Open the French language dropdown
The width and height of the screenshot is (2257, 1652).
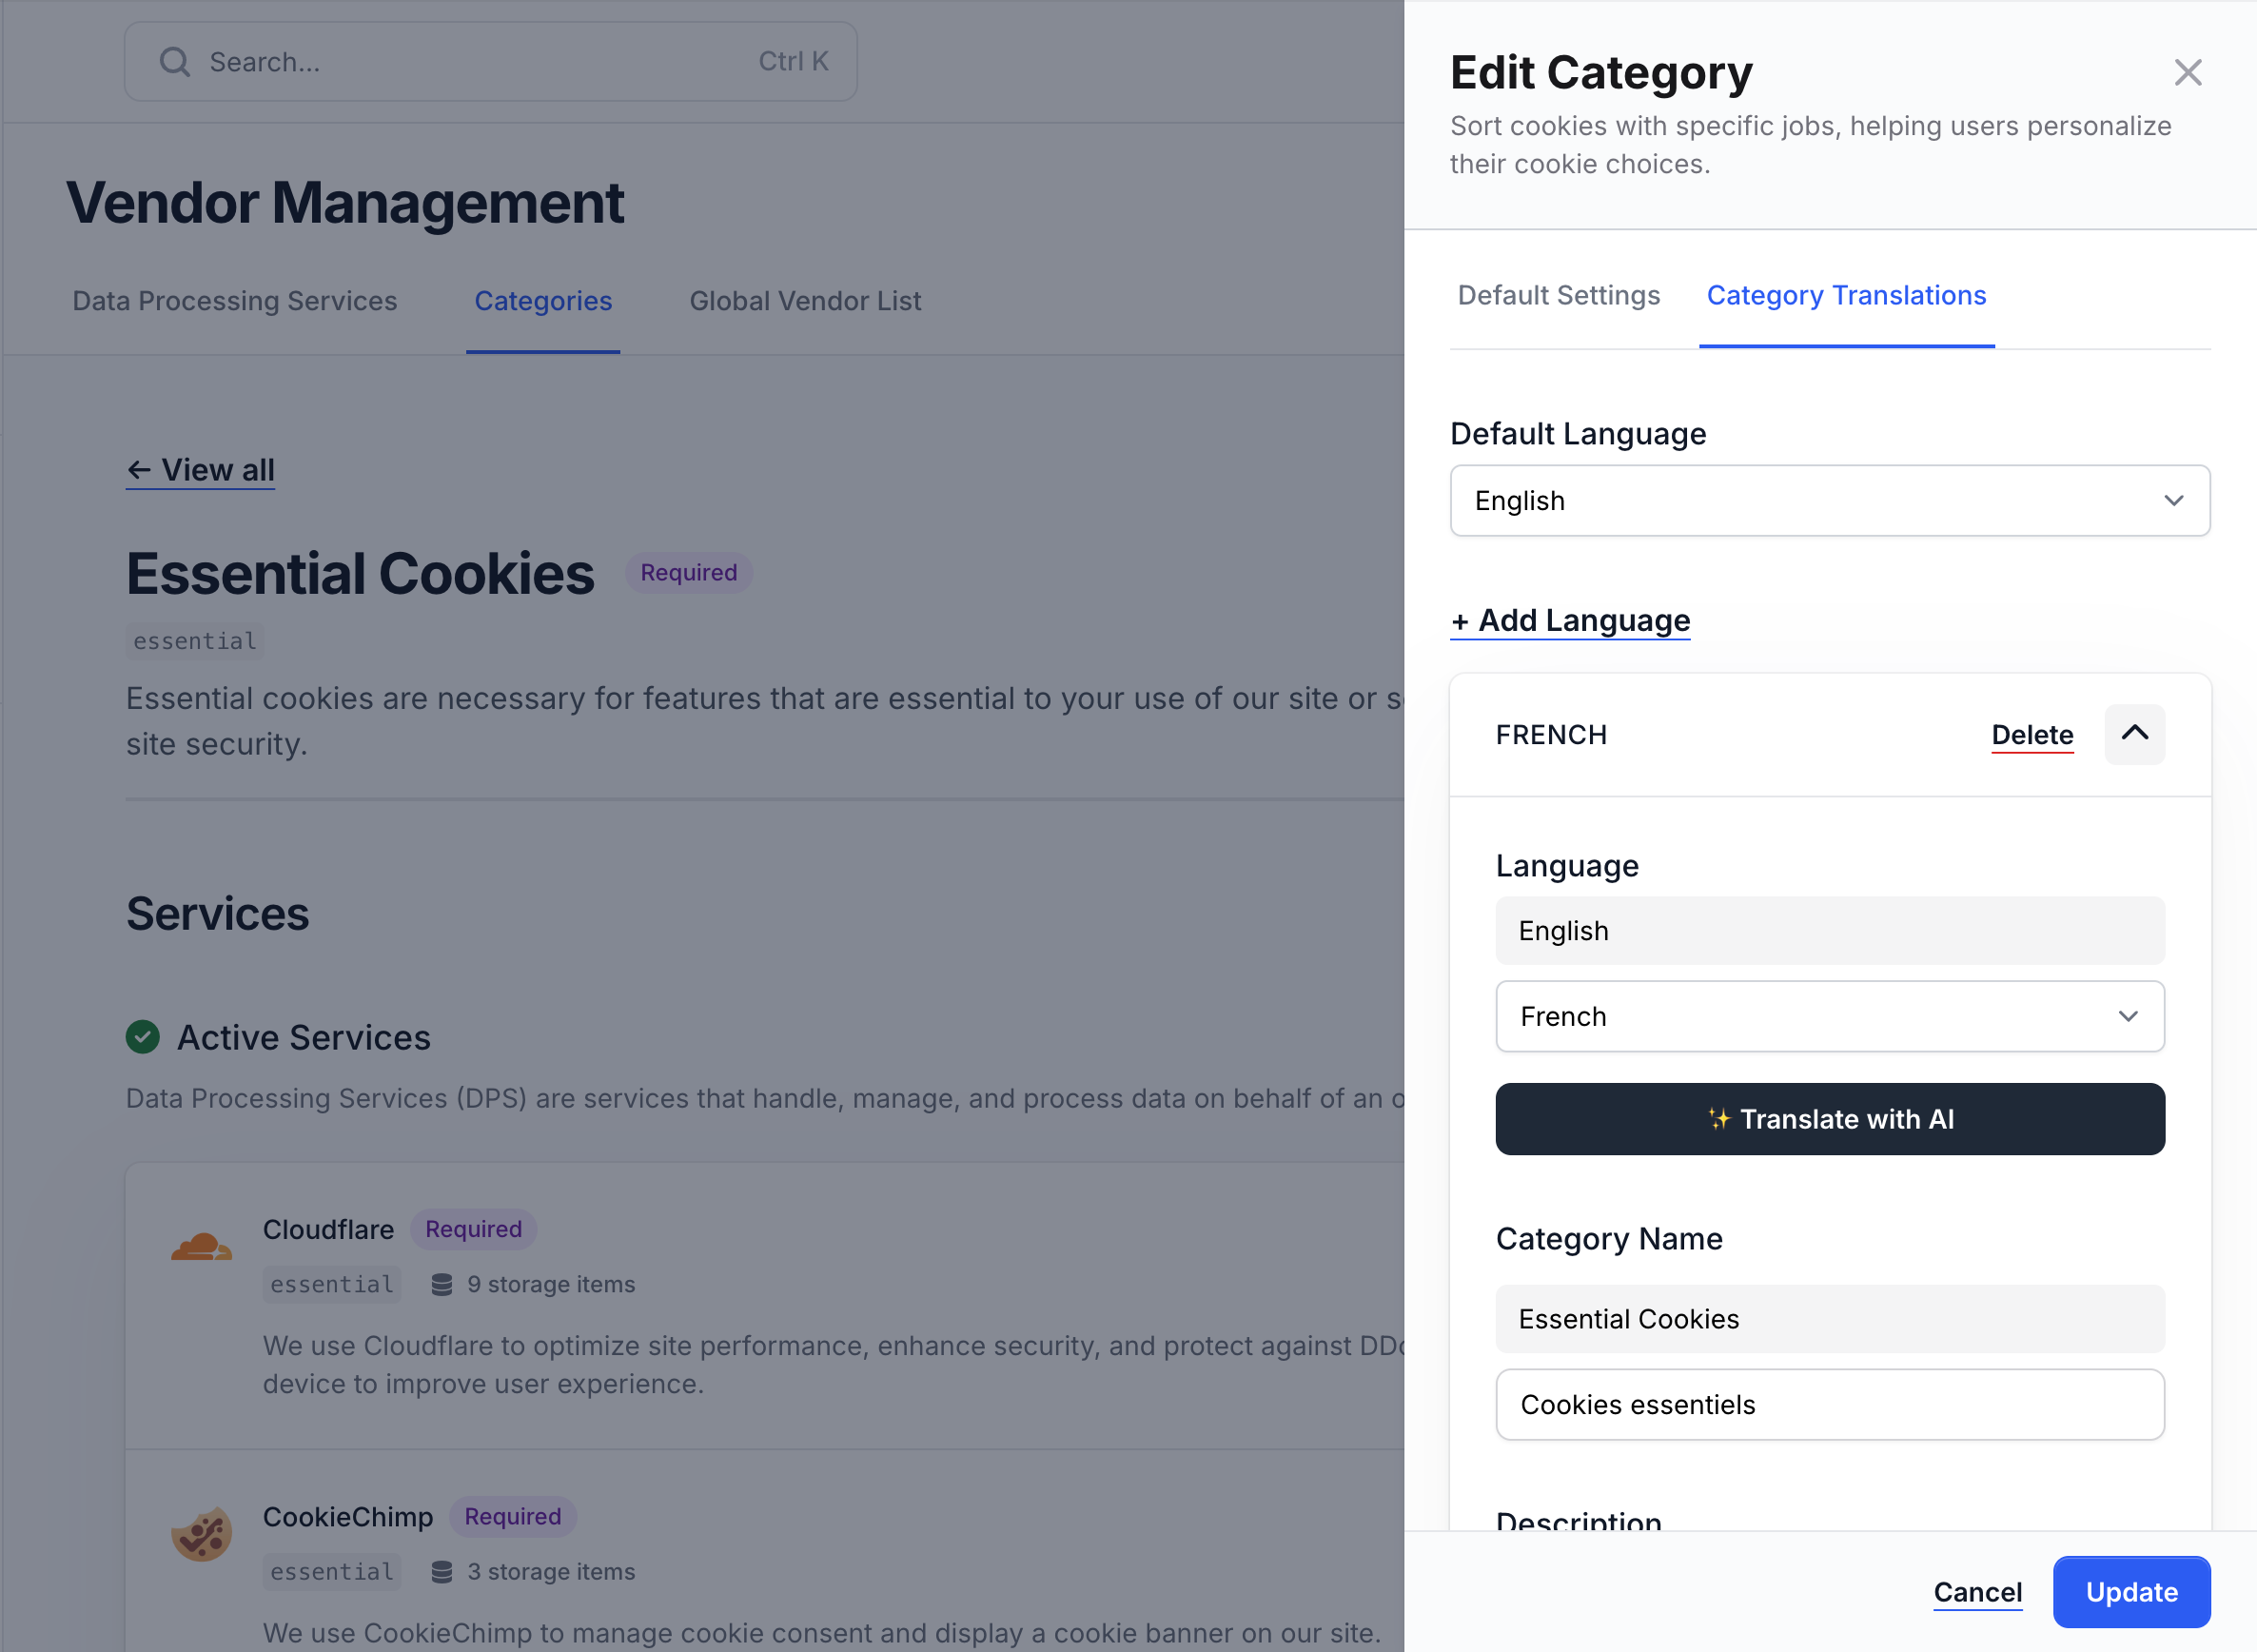pos(1829,1016)
